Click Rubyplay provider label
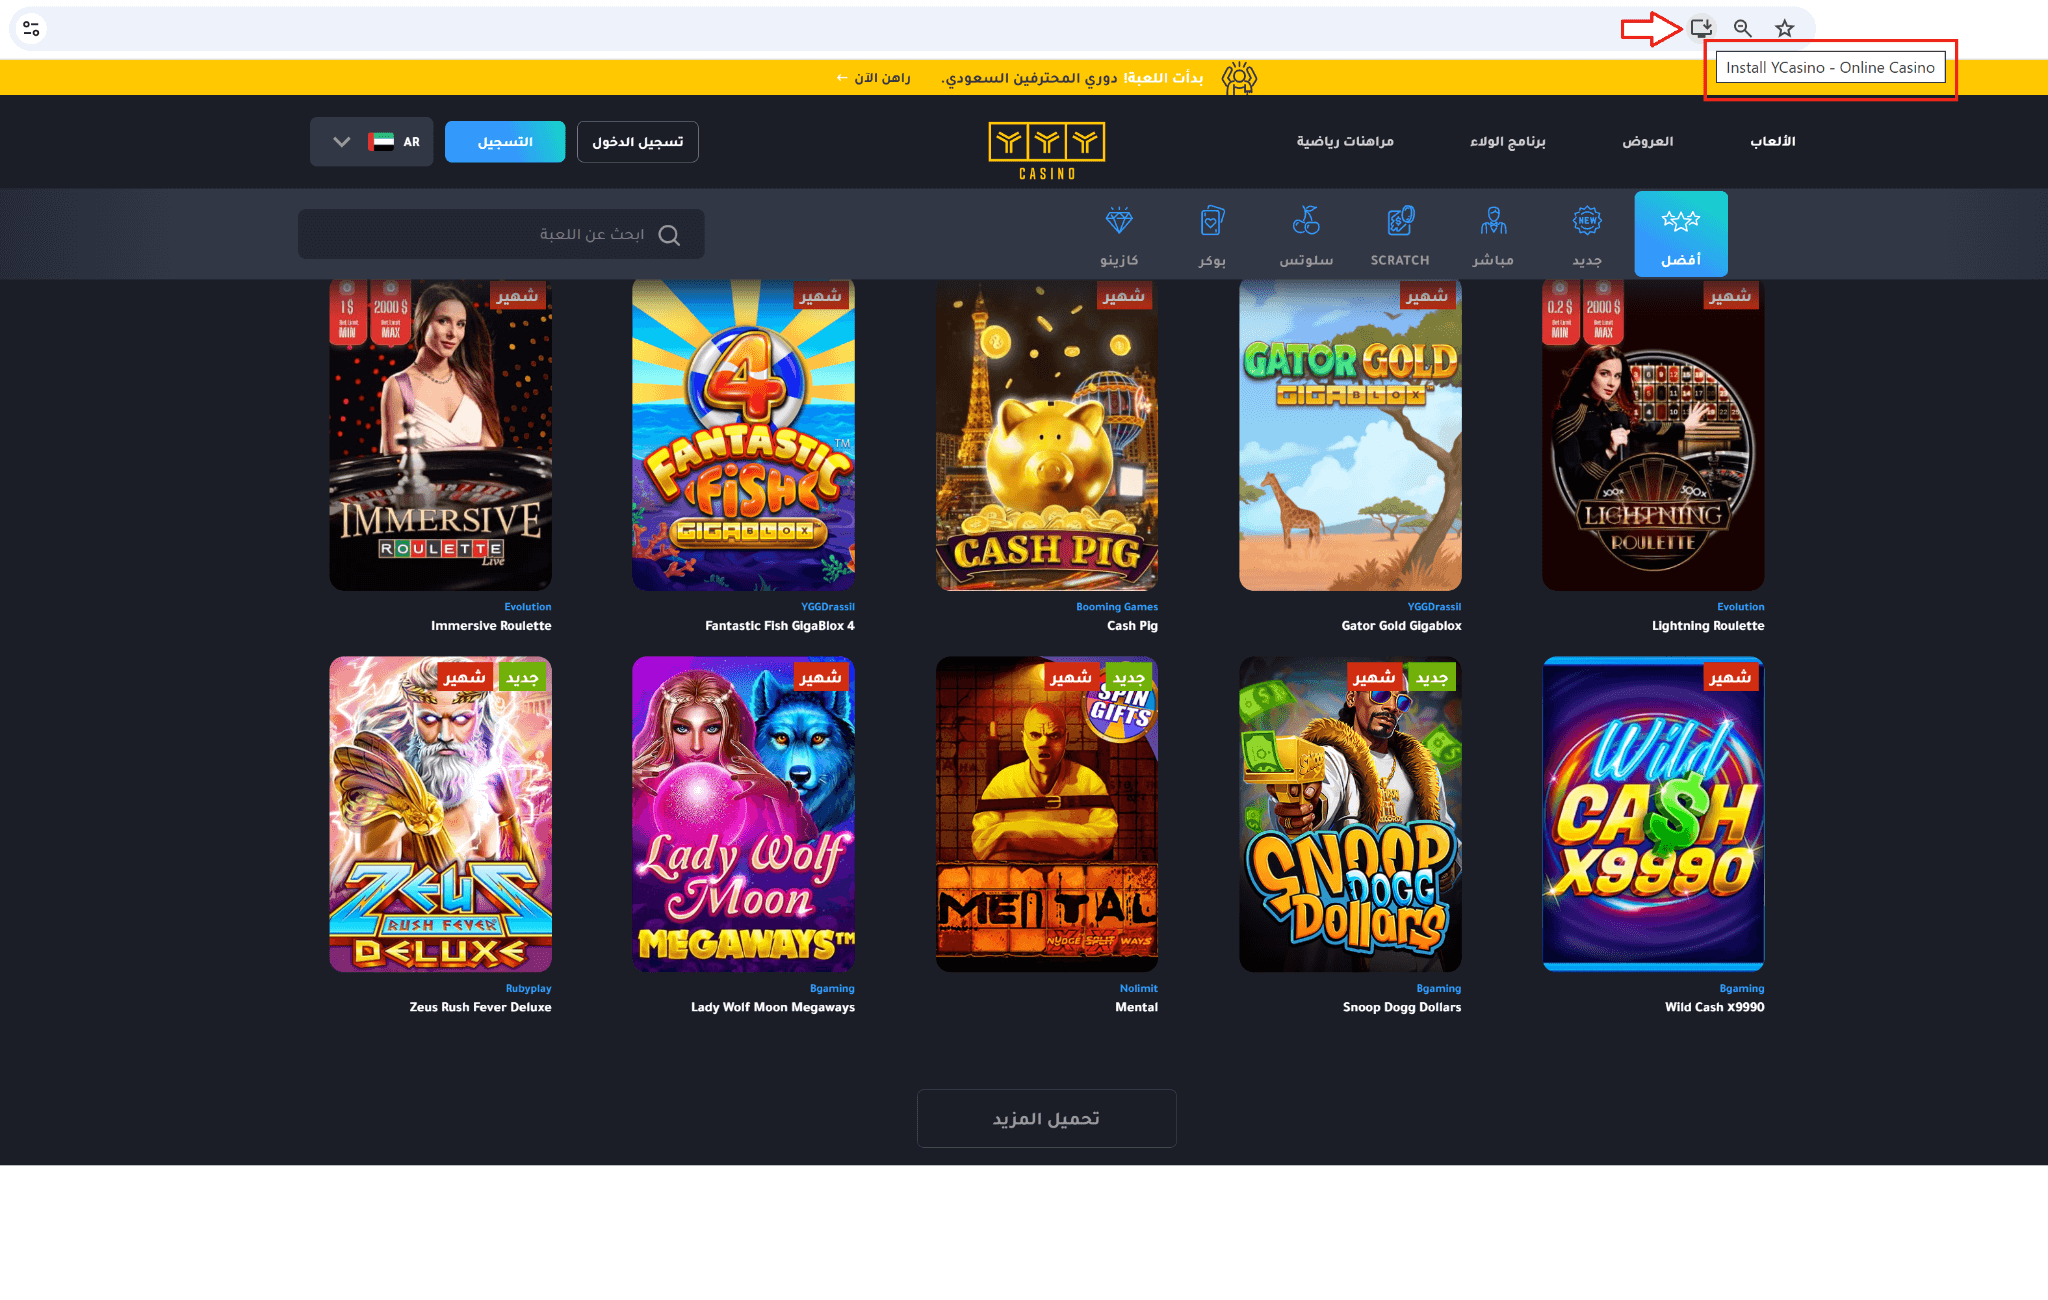The width and height of the screenshot is (2048, 1300). [x=528, y=989]
